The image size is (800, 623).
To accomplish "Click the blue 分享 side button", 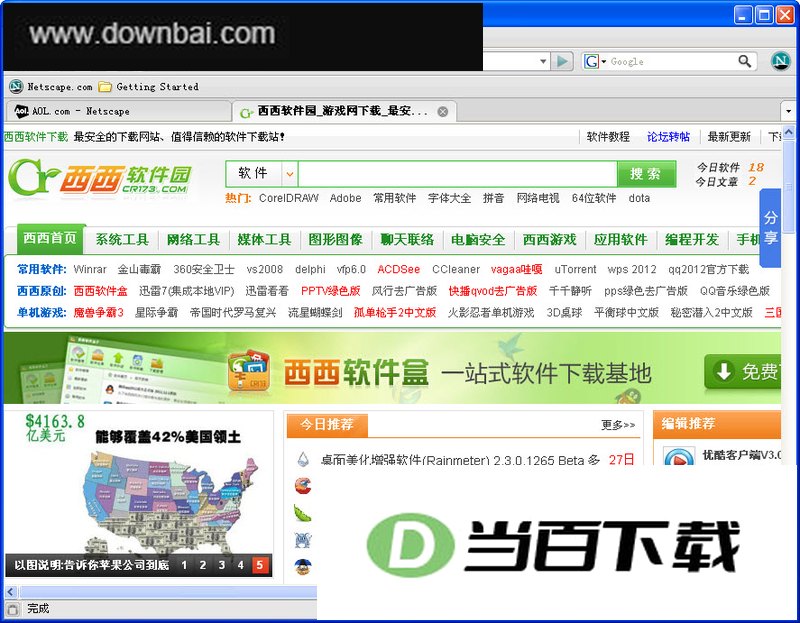I will point(770,228).
